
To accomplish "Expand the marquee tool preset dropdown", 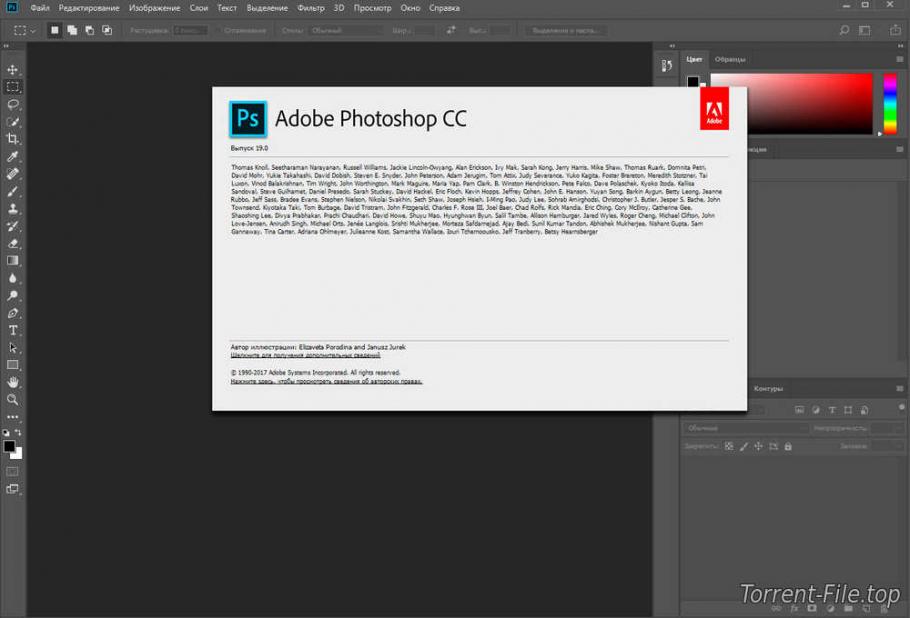I will (x=23, y=30).
